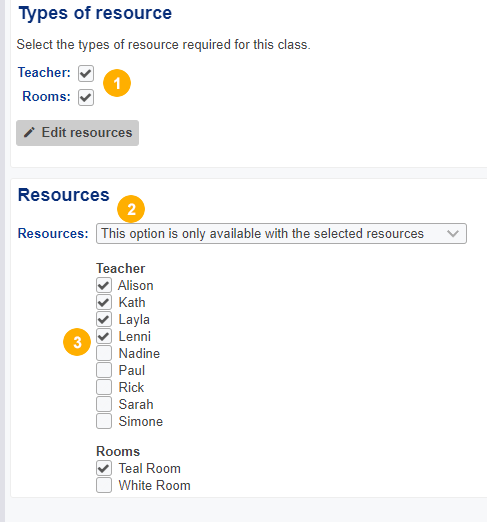Click the chevron arrow of Resources dropdown
Image resolution: width=487 pixels, height=522 pixels.
tap(453, 233)
